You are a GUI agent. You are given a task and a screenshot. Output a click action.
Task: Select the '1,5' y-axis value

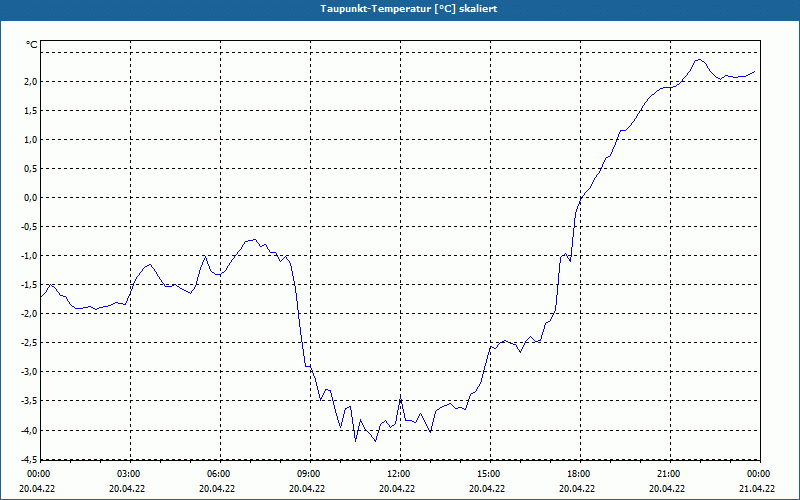29,111
